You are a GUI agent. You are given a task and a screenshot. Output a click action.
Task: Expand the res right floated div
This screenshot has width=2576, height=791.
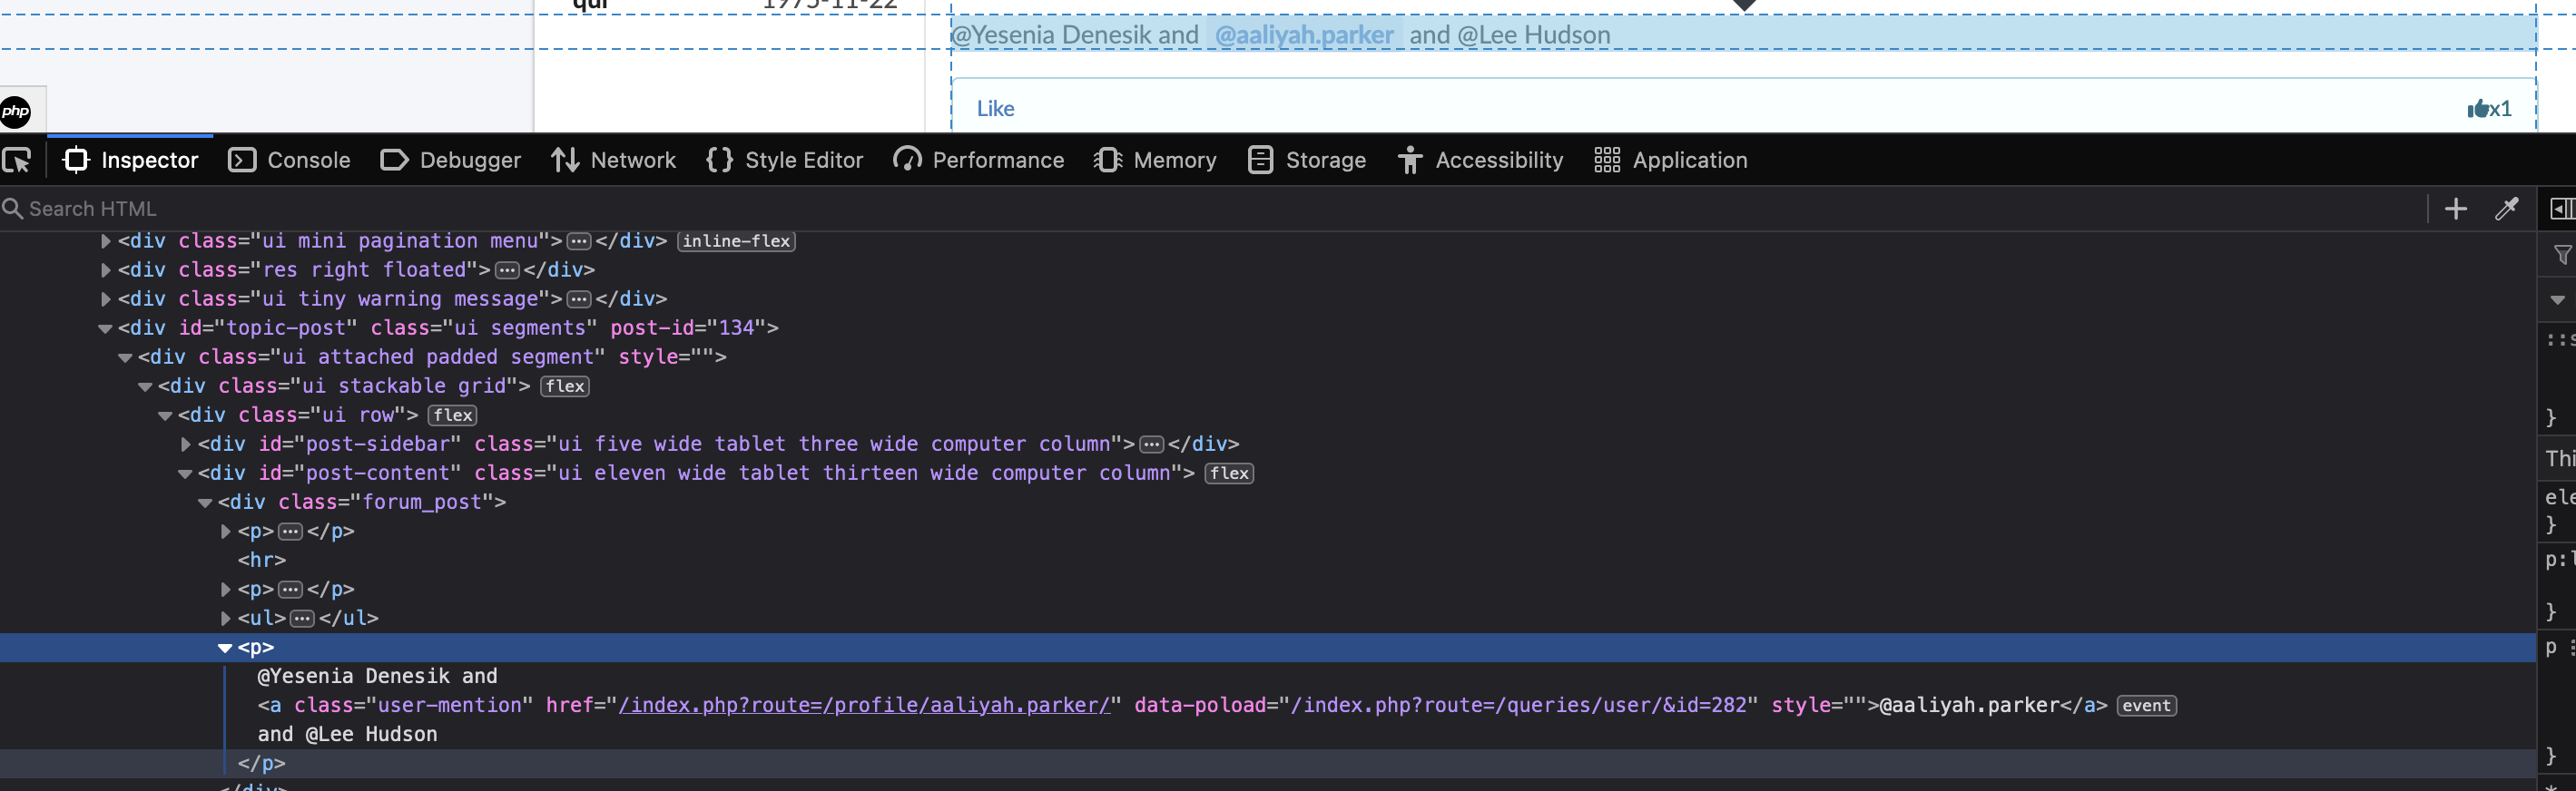[105, 270]
